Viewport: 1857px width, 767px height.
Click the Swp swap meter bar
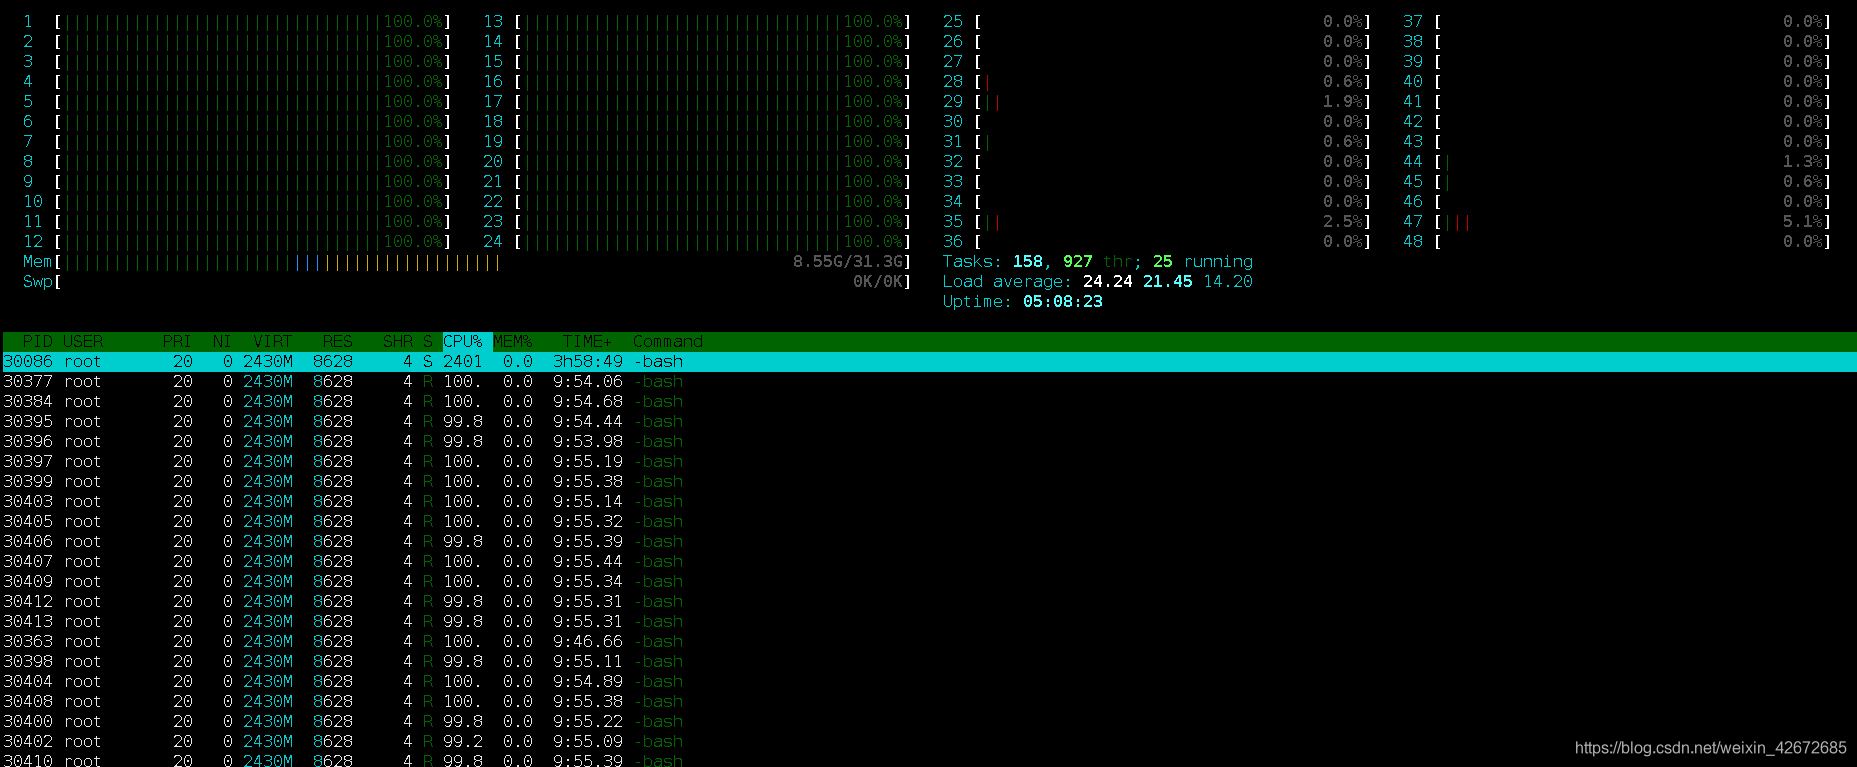[x=467, y=282]
